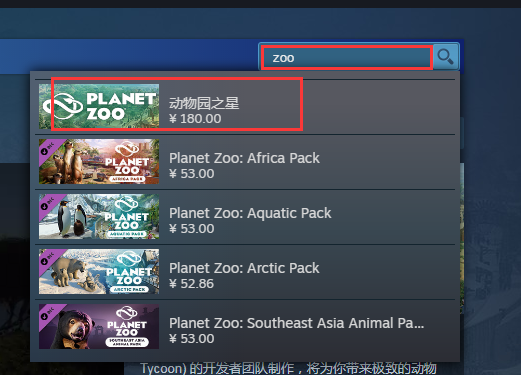Click the DLC badge on Aquatic Pack image

(48, 203)
